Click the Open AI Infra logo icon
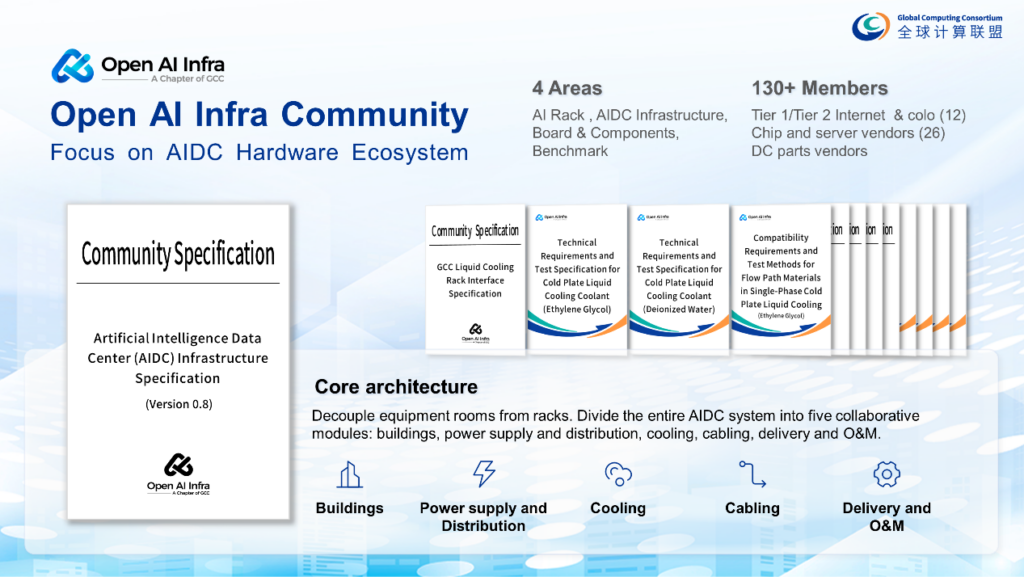Image resolution: width=1024 pixels, height=577 pixels. (72, 66)
